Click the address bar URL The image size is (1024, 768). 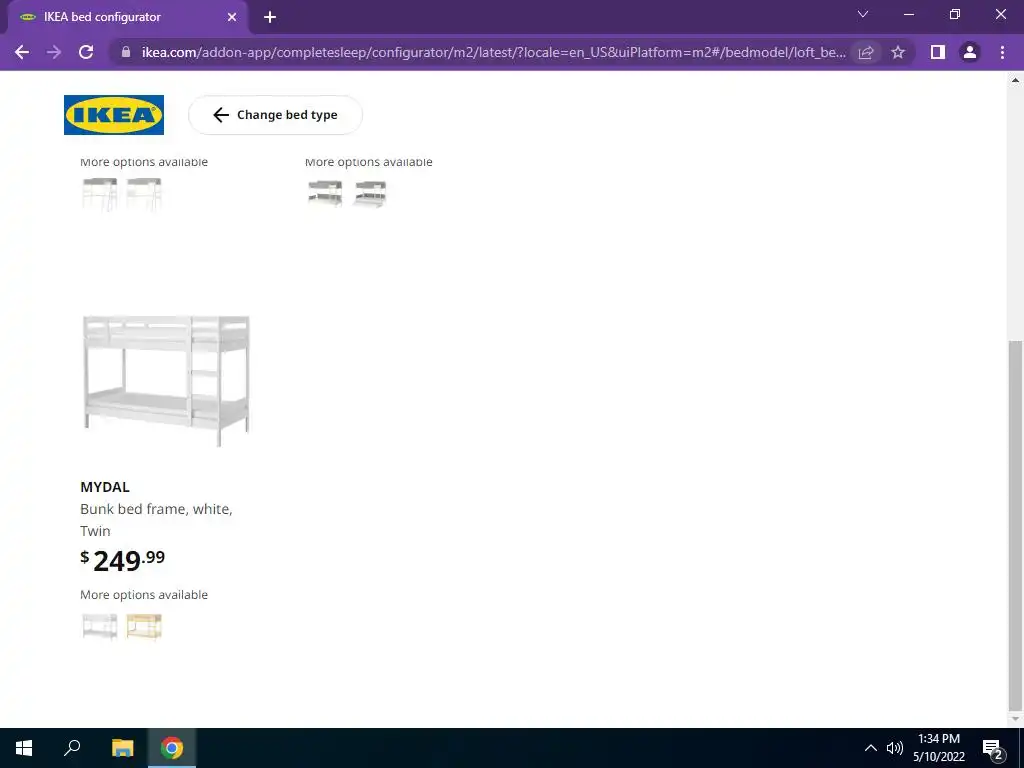(x=494, y=52)
